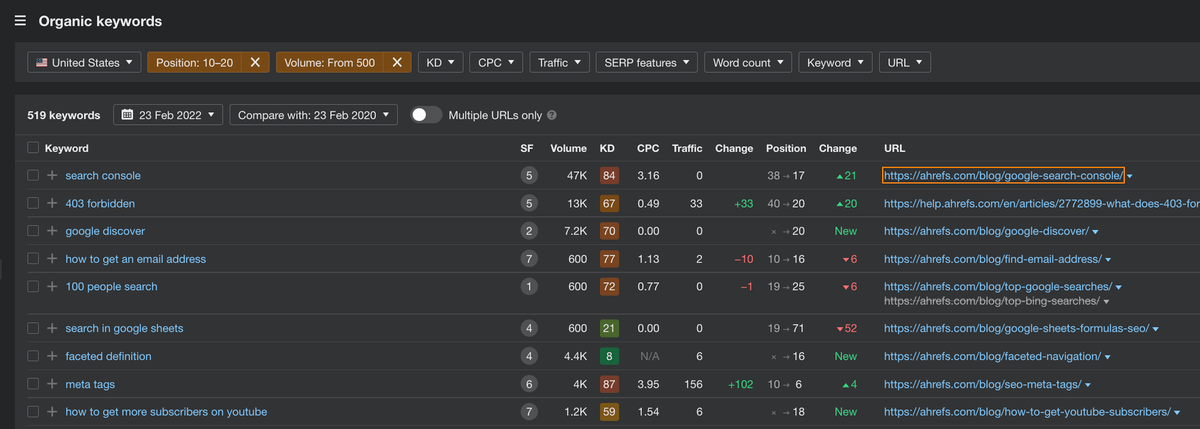Open the ahrefs.com/blog/seo-meta-tags/ URL

pyautogui.click(x=981, y=384)
